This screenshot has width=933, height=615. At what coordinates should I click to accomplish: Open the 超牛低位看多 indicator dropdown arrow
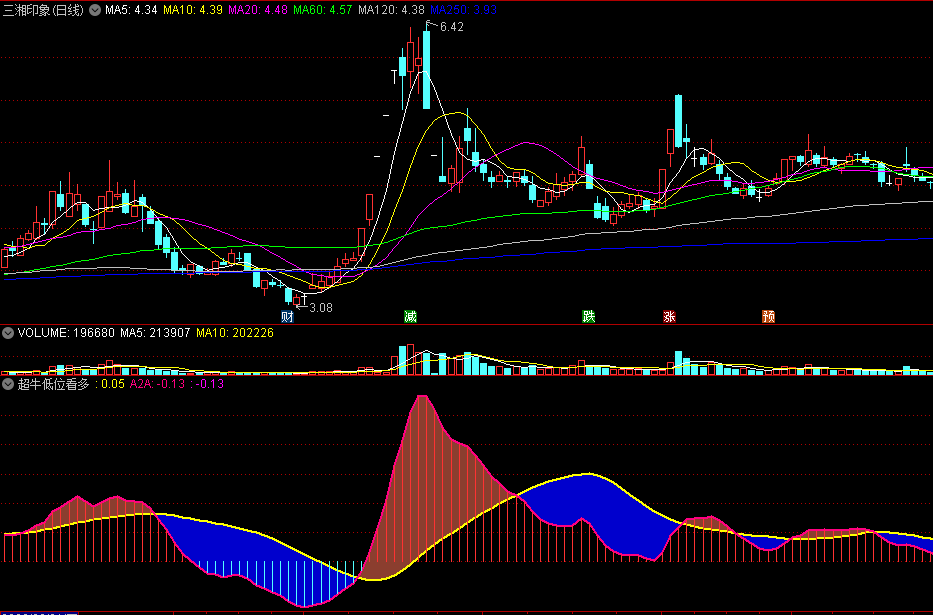click(x=8, y=384)
